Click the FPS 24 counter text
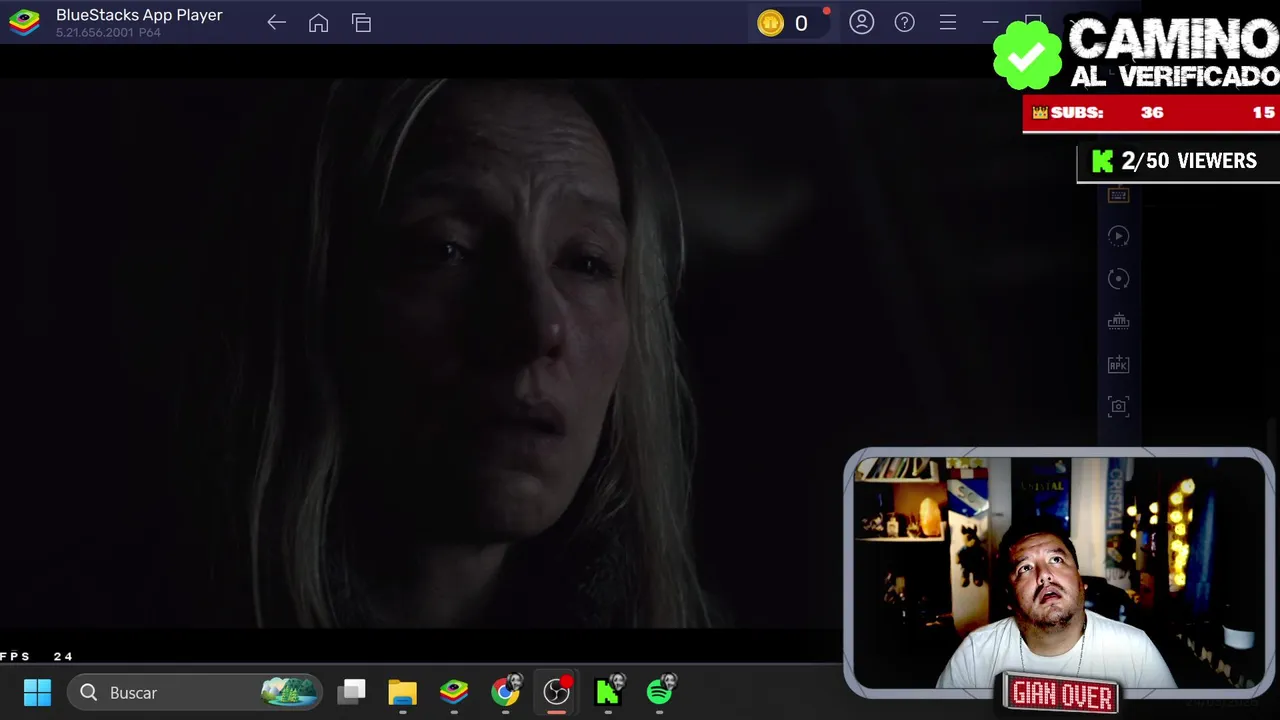Viewport: 1280px width, 720px height. coord(37,656)
